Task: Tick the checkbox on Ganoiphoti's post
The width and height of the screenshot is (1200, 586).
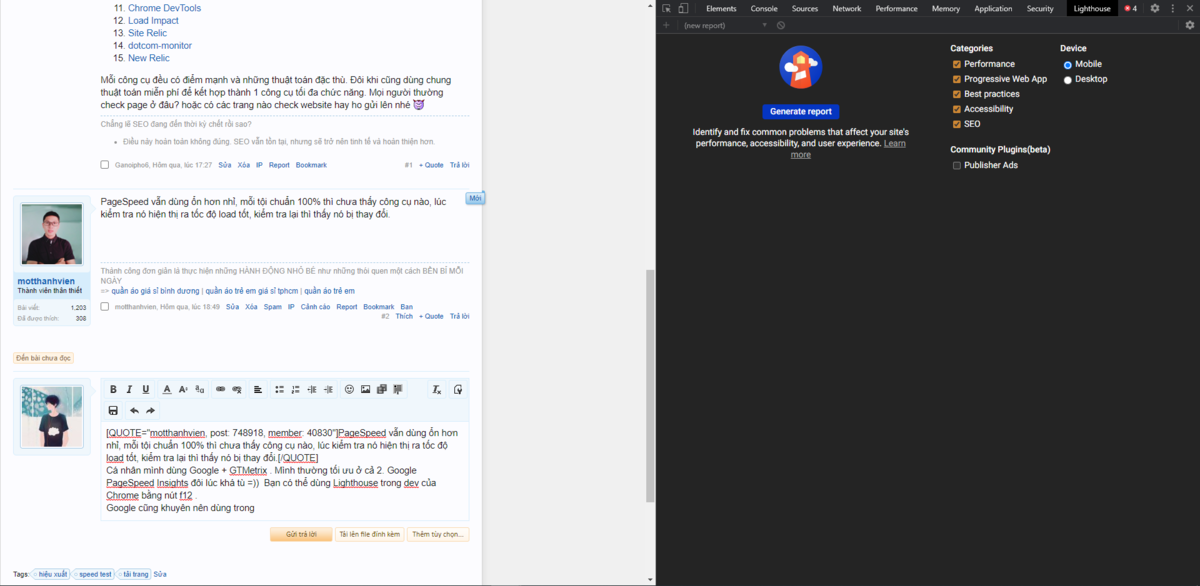Action: click(105, 164)
